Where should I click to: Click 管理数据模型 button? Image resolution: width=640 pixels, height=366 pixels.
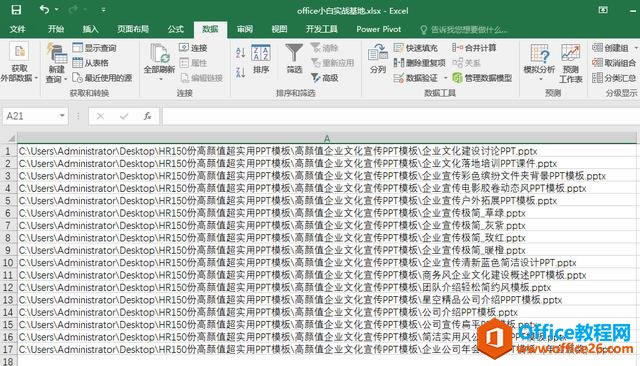coord(482,78)
